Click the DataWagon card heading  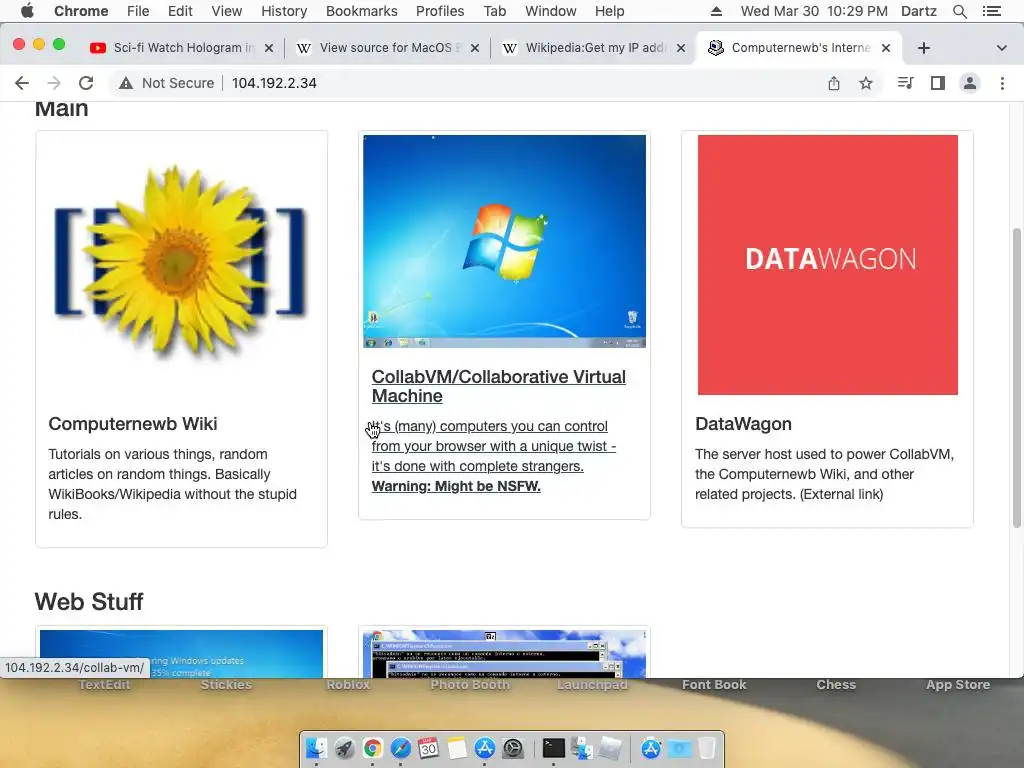[743, 424]
